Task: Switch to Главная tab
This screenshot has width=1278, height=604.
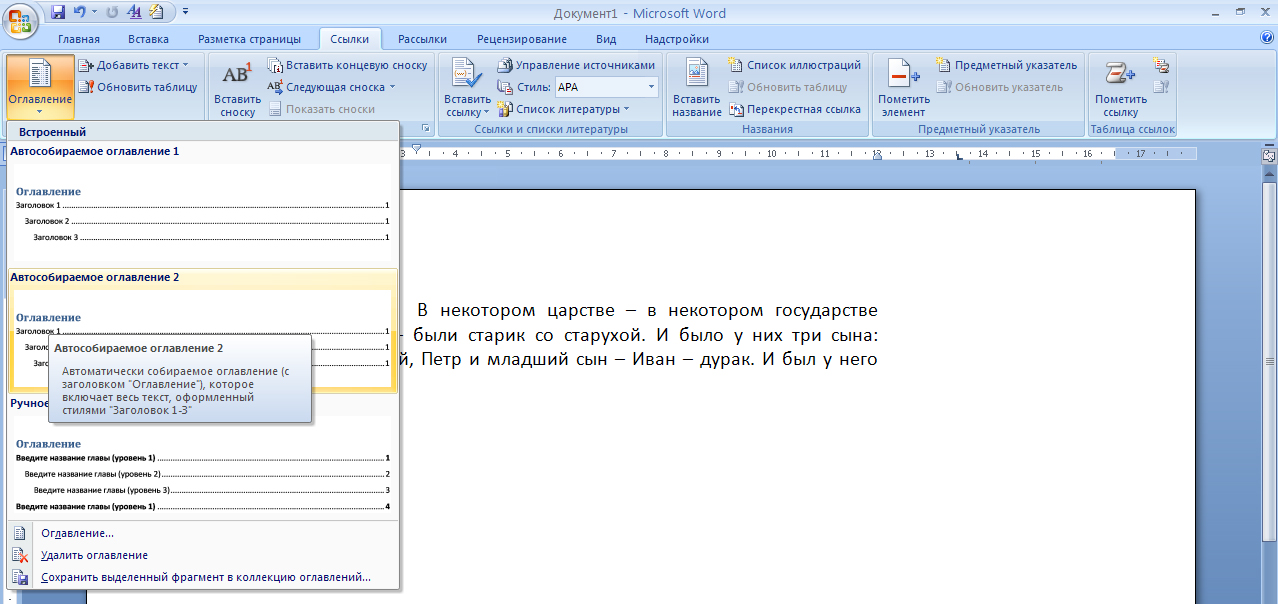Action: 79,39
